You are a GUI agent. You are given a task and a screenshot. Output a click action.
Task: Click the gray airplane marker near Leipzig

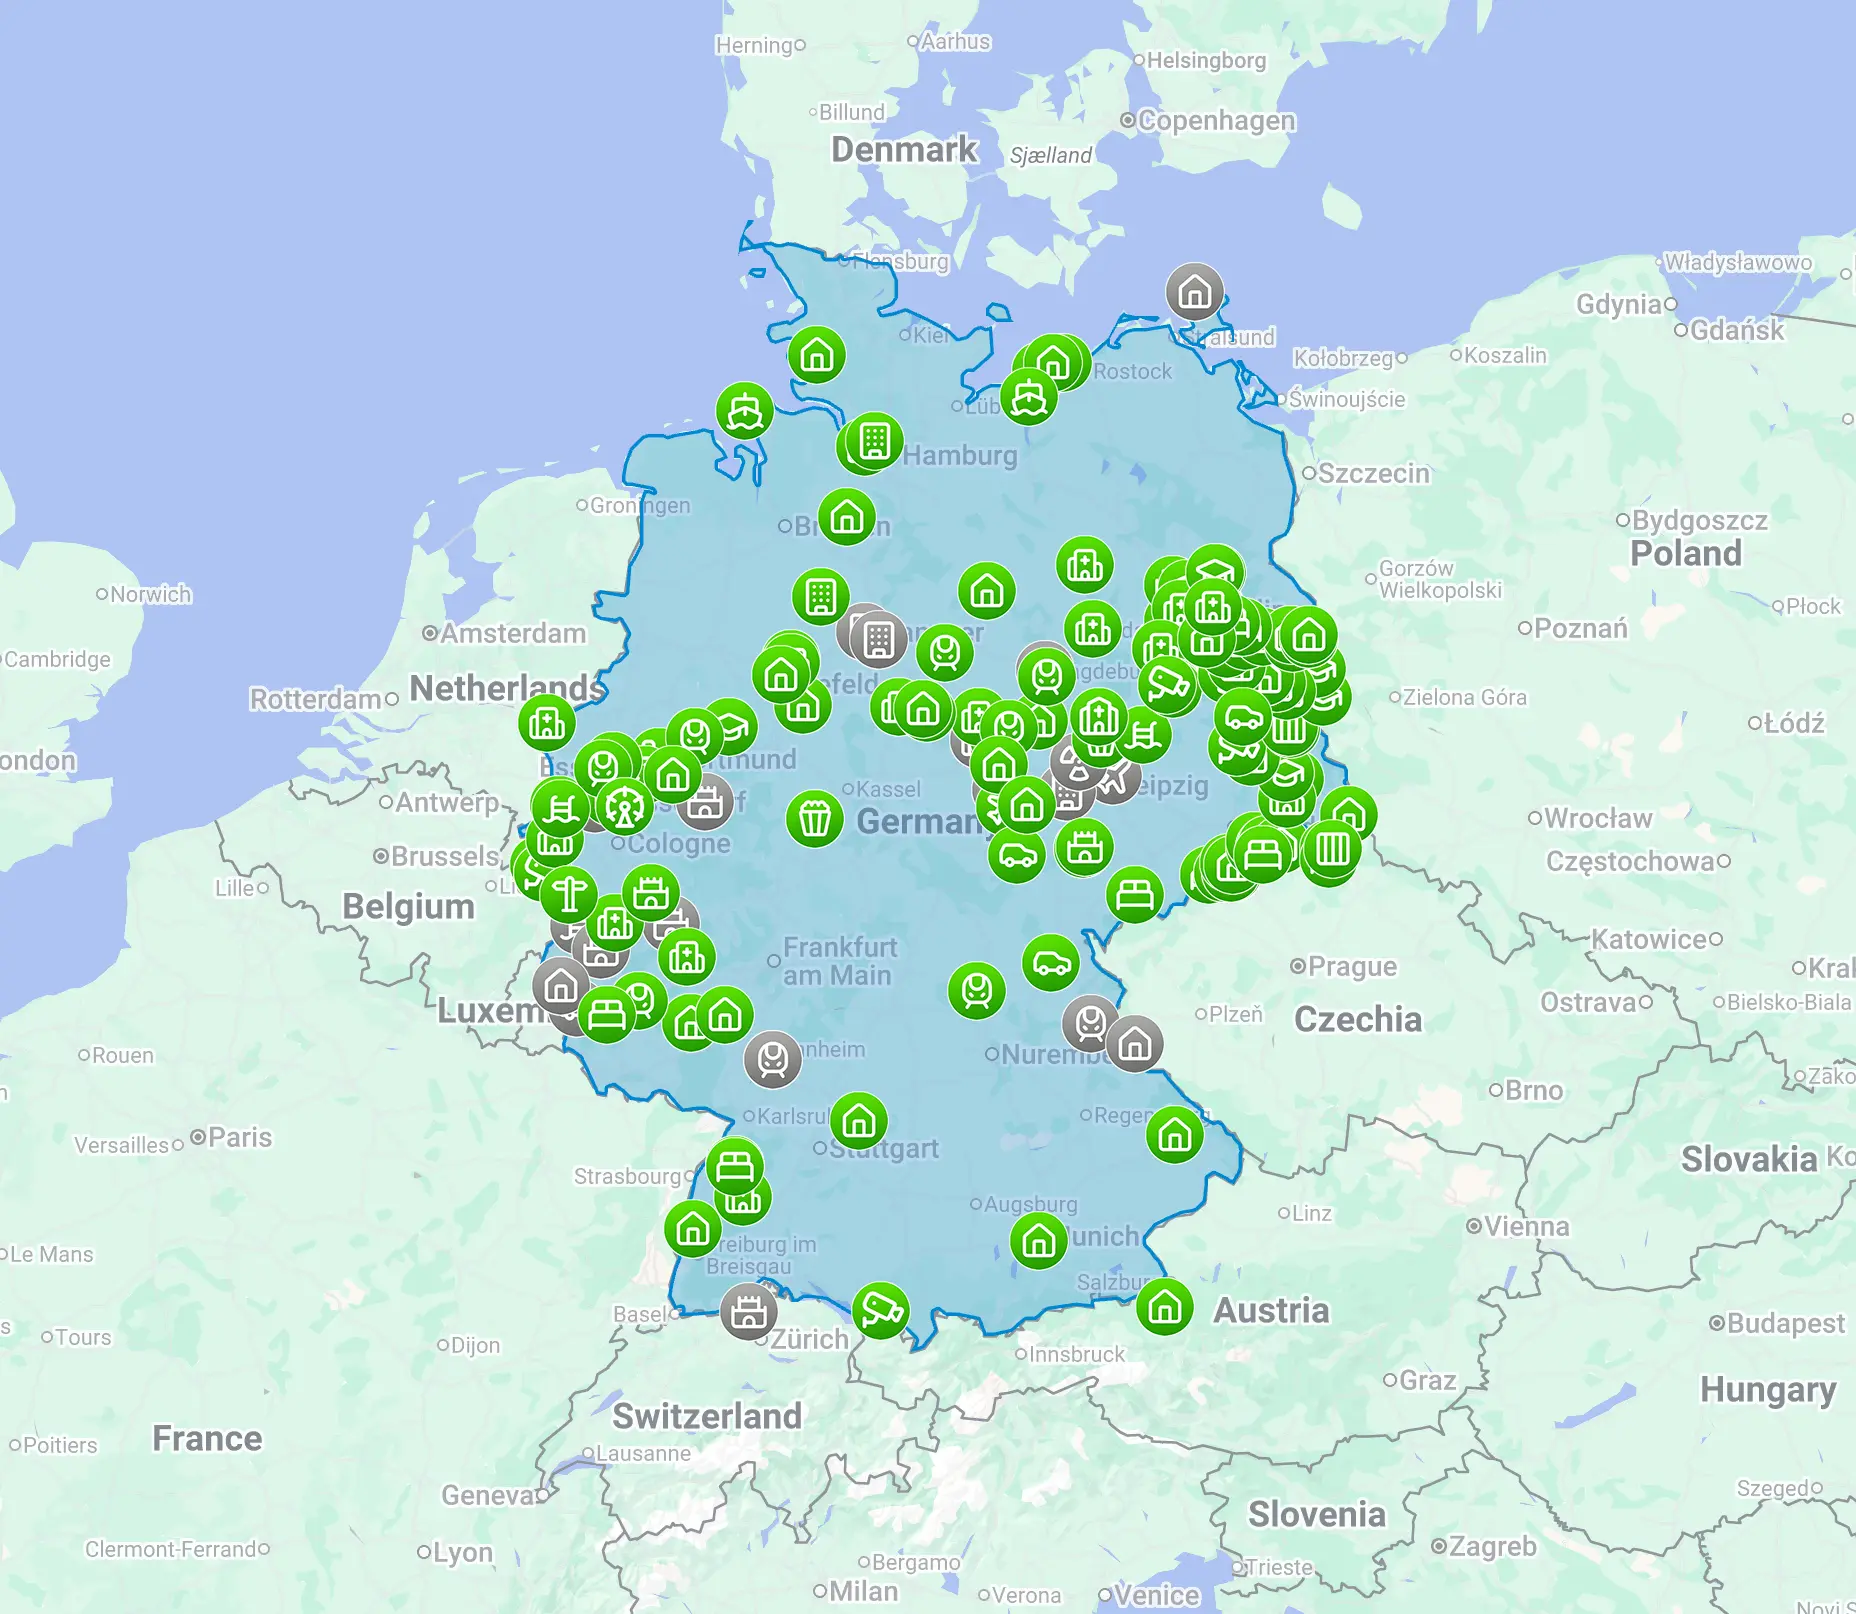(x=1116, y=778)
